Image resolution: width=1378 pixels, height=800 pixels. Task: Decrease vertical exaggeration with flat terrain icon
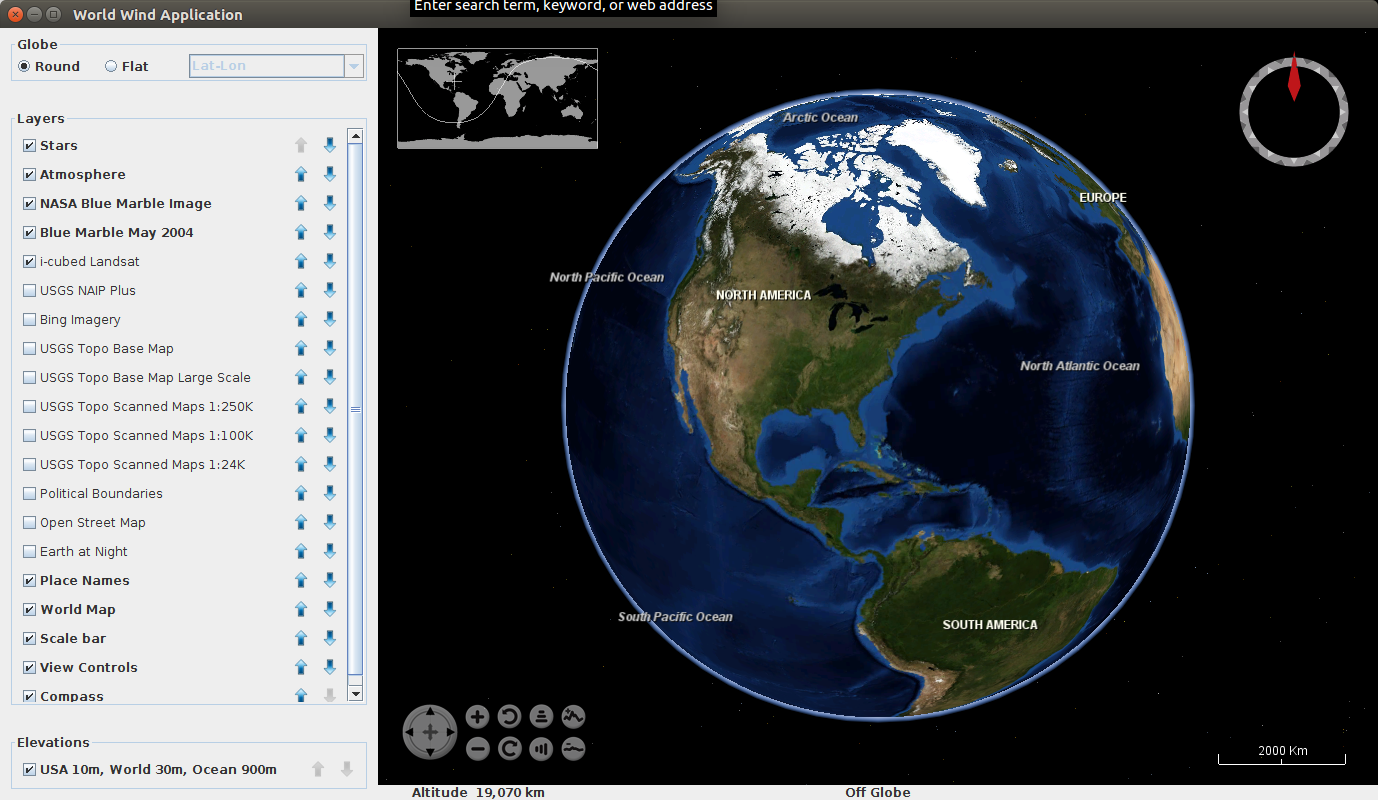573,748
